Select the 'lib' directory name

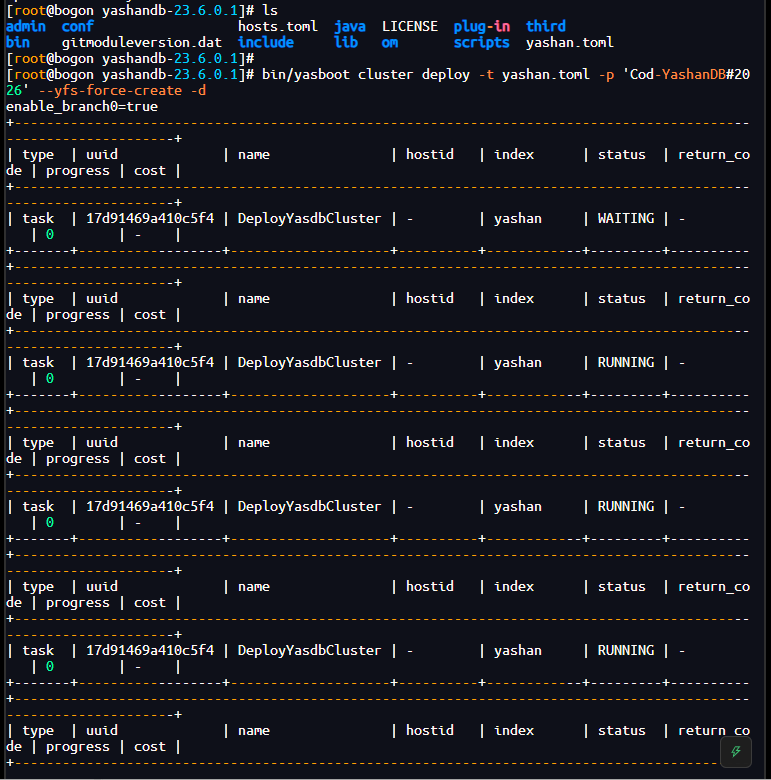[x=346, y=42]
